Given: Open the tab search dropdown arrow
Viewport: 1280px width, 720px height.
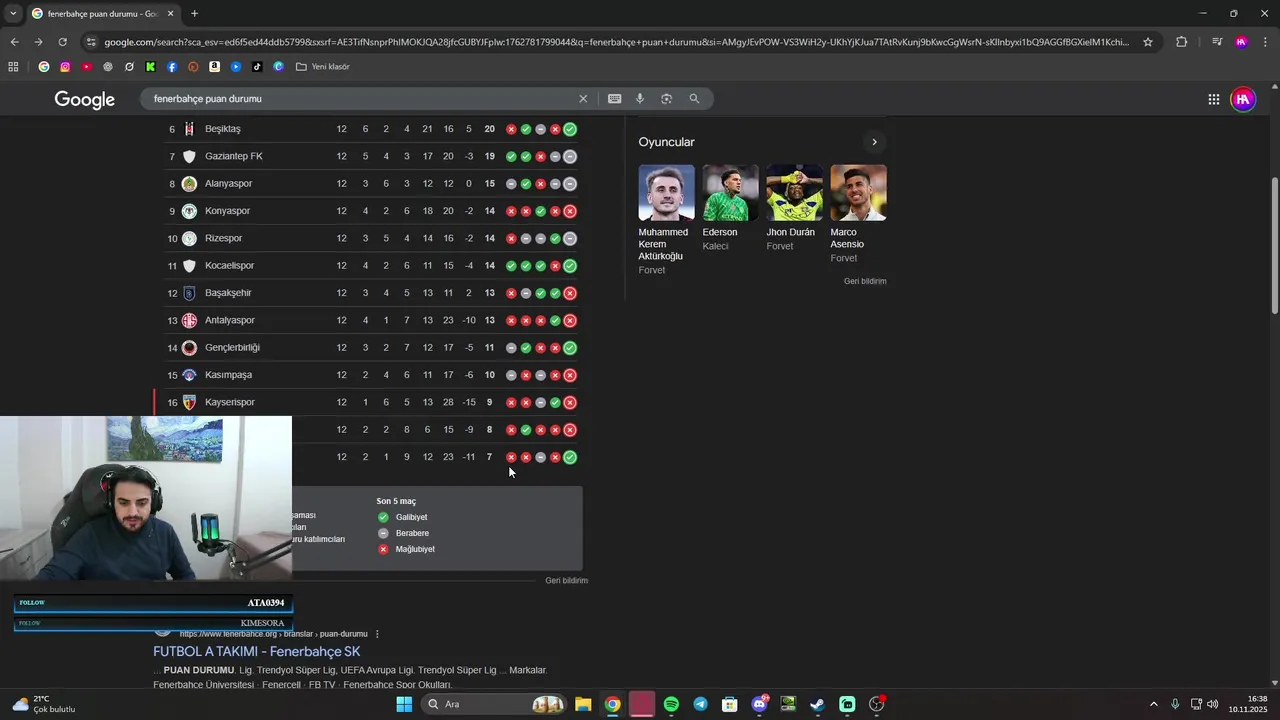Looking at the screenshot, I should [x=13, y=14].
